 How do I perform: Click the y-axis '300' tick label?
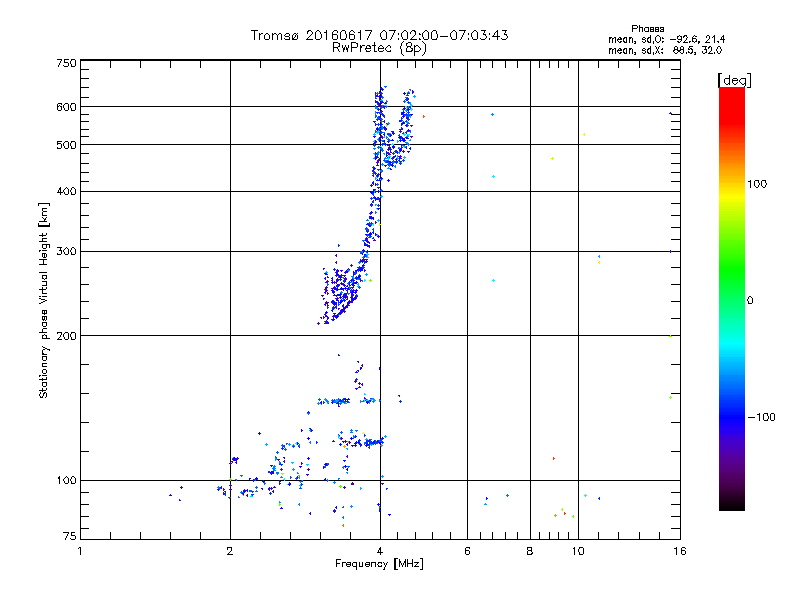(x=66, y=252)
